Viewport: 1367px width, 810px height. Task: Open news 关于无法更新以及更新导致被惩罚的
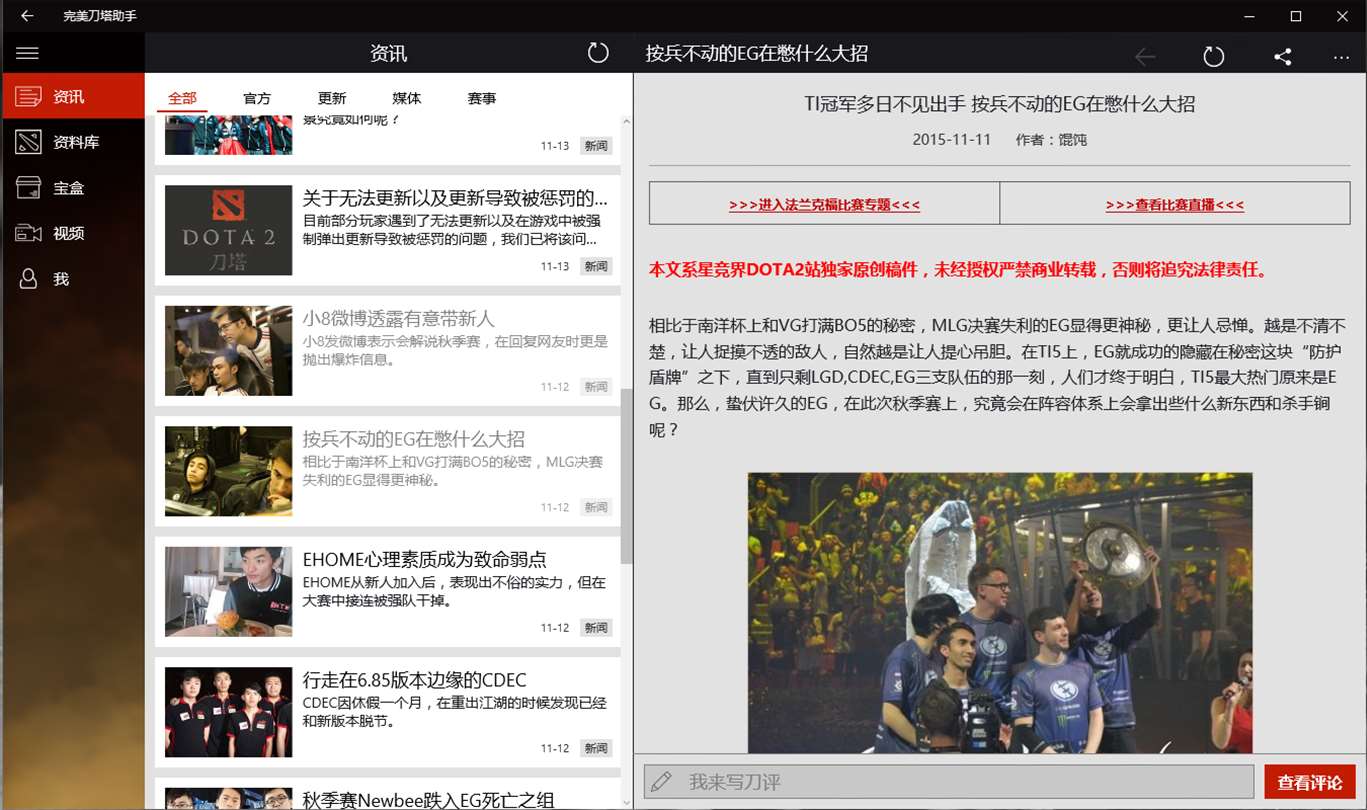click(388, 230)
